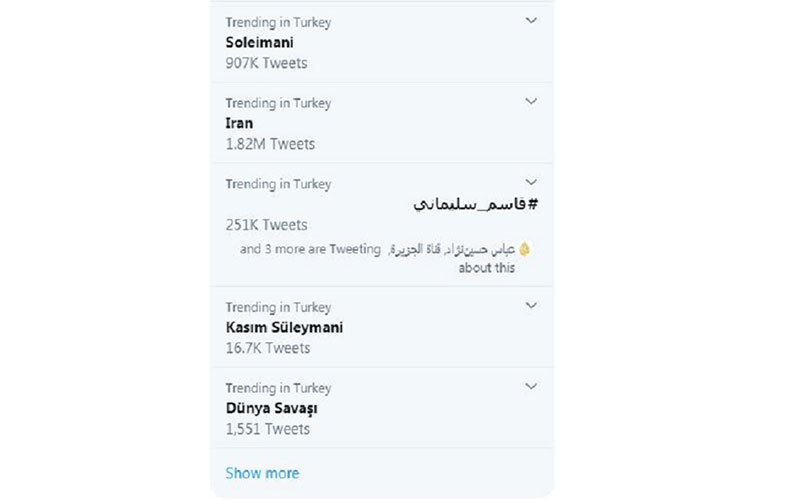Expand the chevron for Kasım Süleymani trend
The image size is (800, 500).
pyautogui.click(x=531, y=305)
